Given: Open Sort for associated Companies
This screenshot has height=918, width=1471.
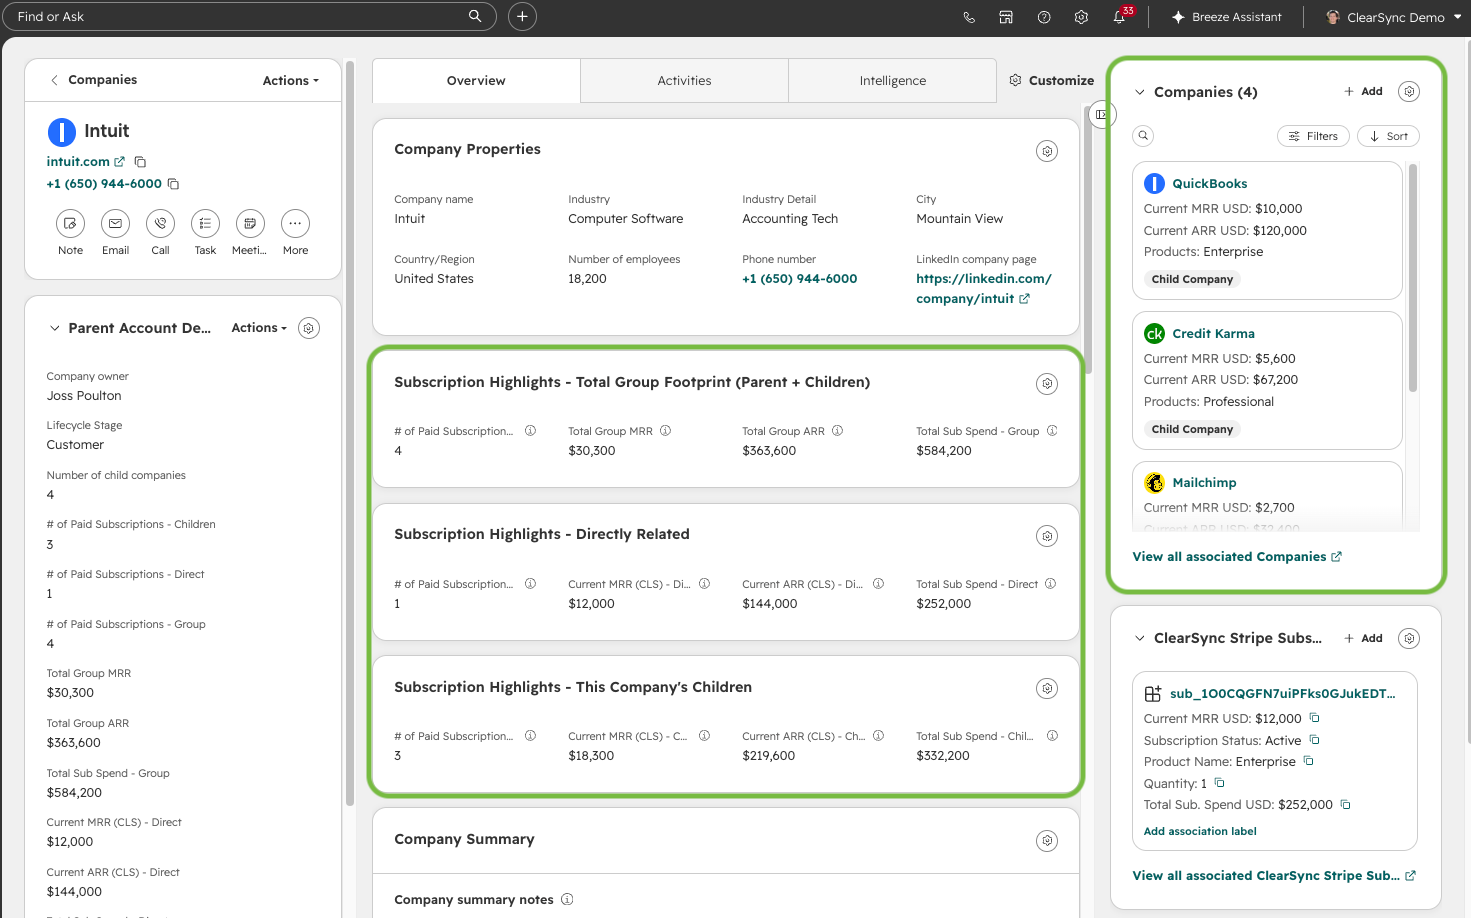Looking at the screenshot, I should (x=1388, y=136).
